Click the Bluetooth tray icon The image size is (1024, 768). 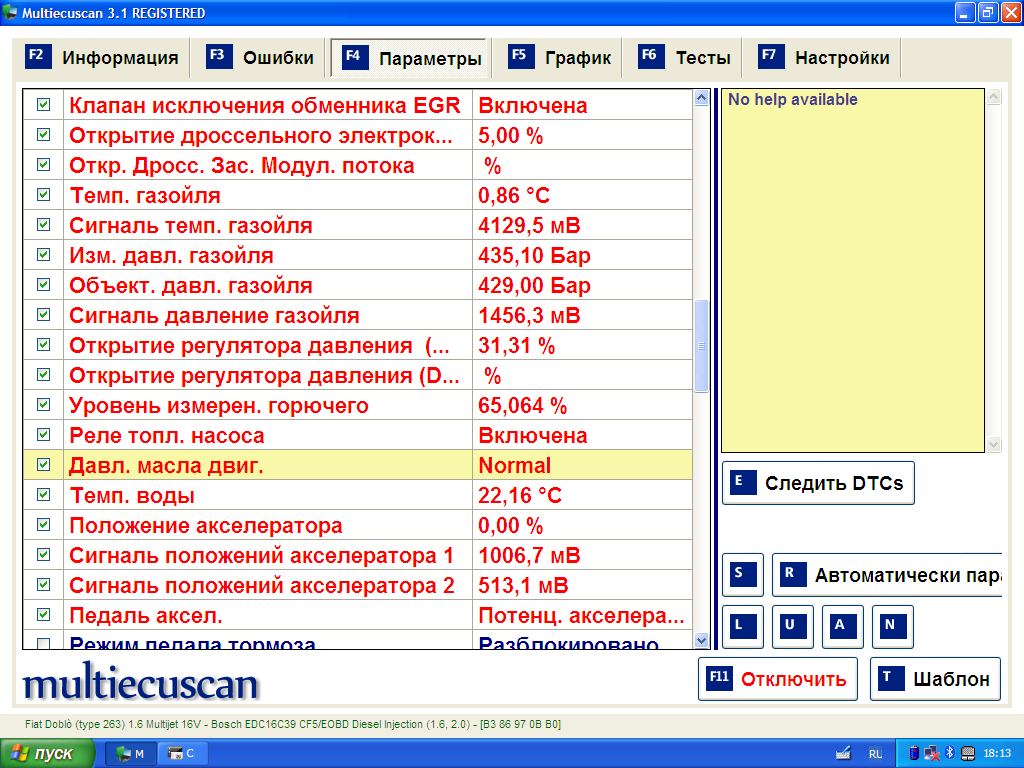[950, 753]
